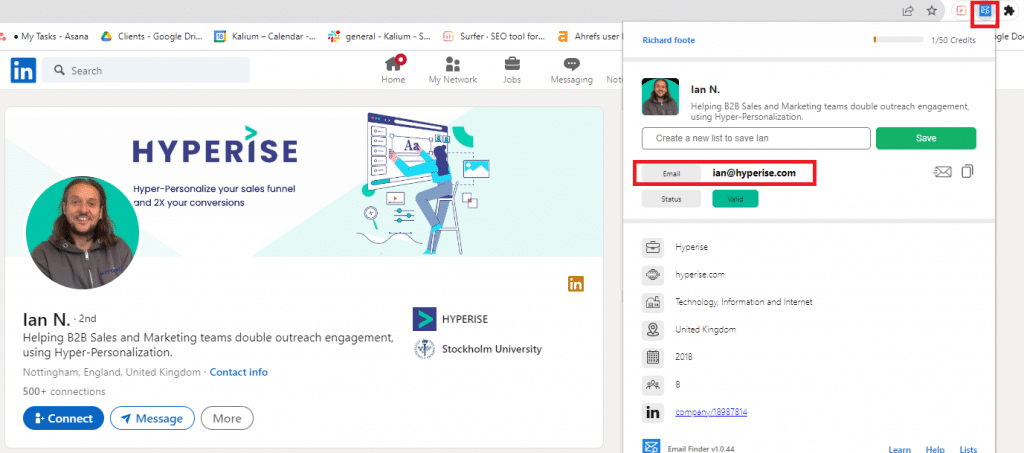
Task: Open the Contact info link
Action: pyautogui.click(x=238, y=372)
